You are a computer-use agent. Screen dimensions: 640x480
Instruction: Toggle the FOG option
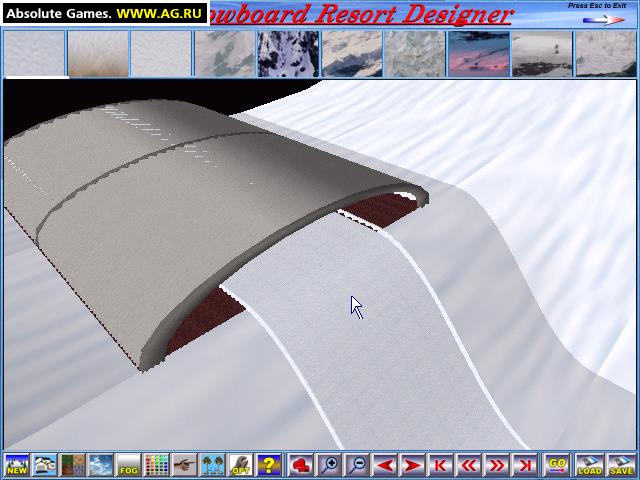[128, 464]
